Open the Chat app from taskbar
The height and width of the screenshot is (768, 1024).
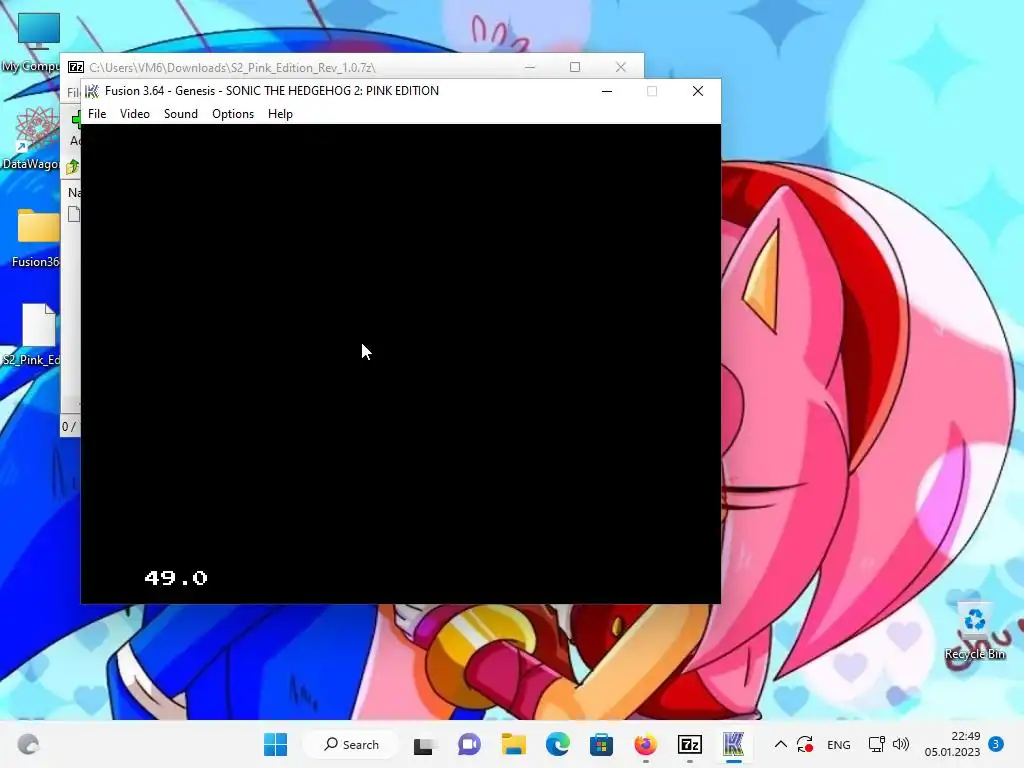[469, 744]
